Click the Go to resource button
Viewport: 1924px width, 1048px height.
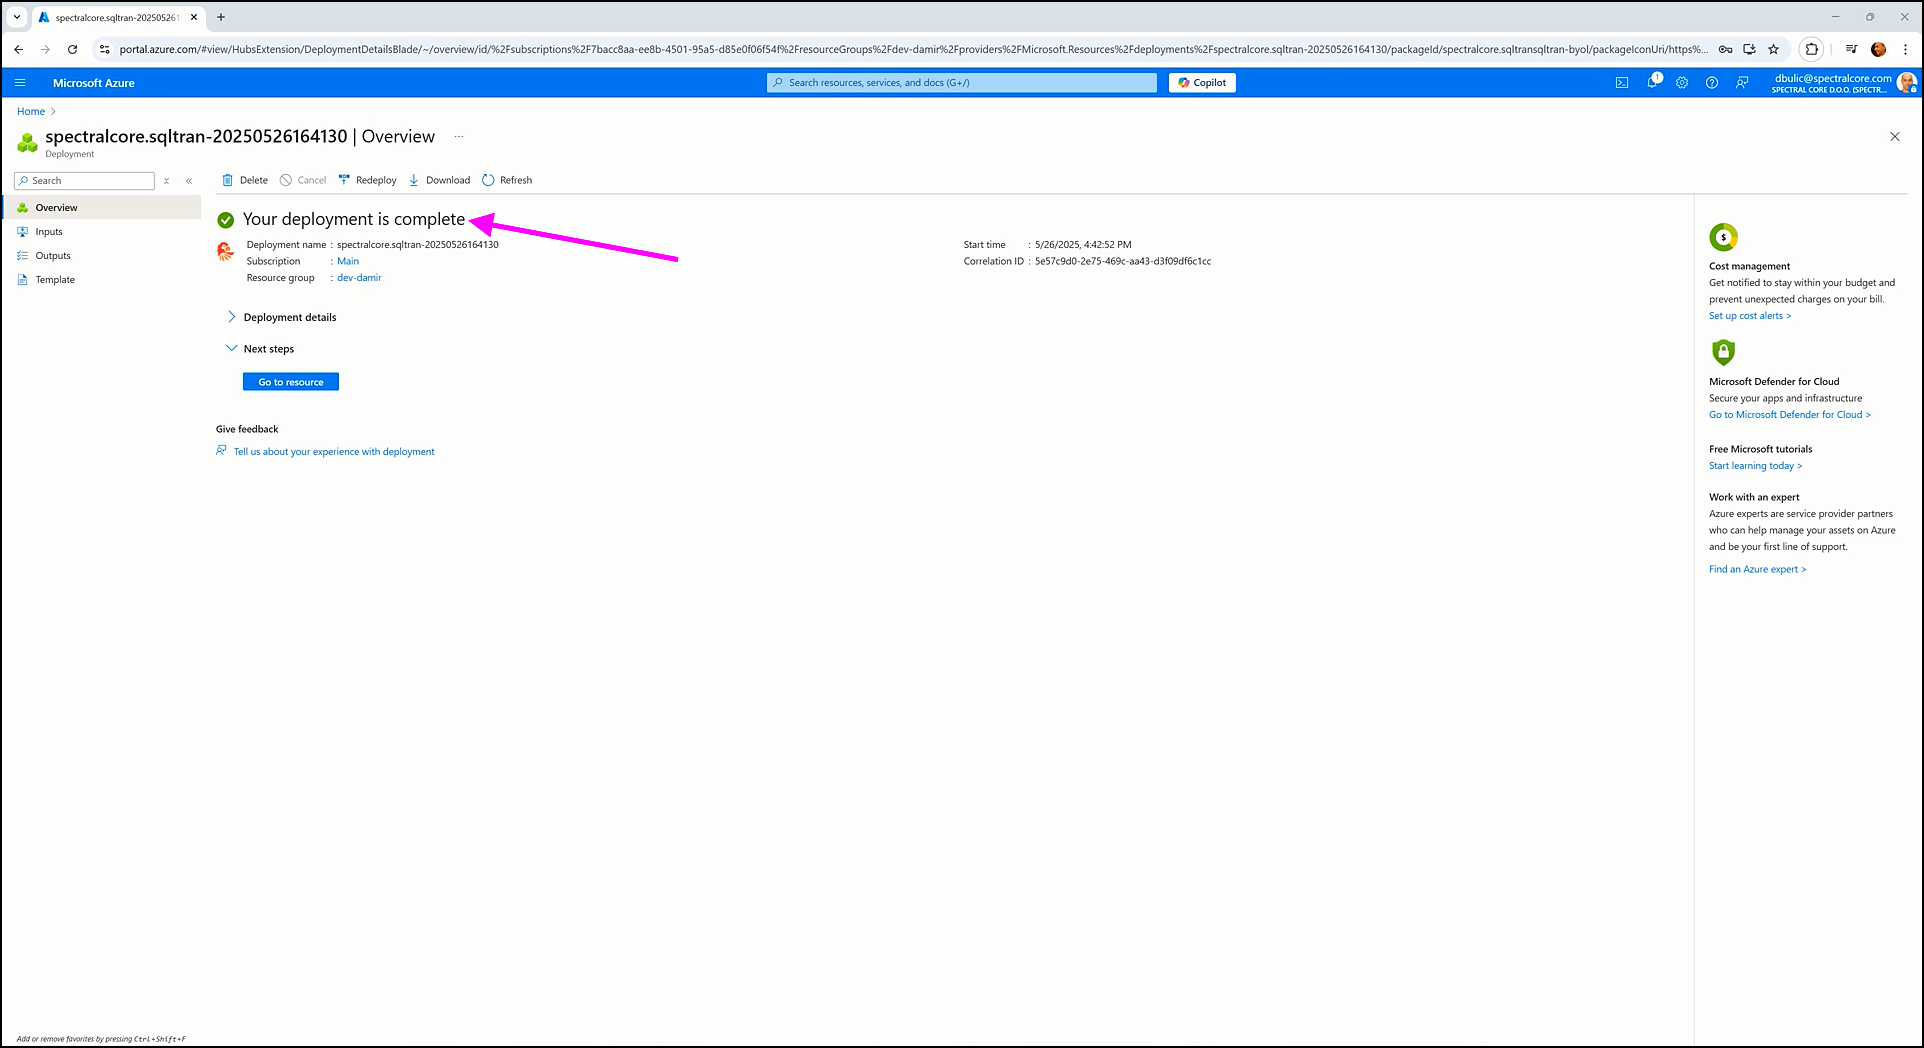[291, 382]
